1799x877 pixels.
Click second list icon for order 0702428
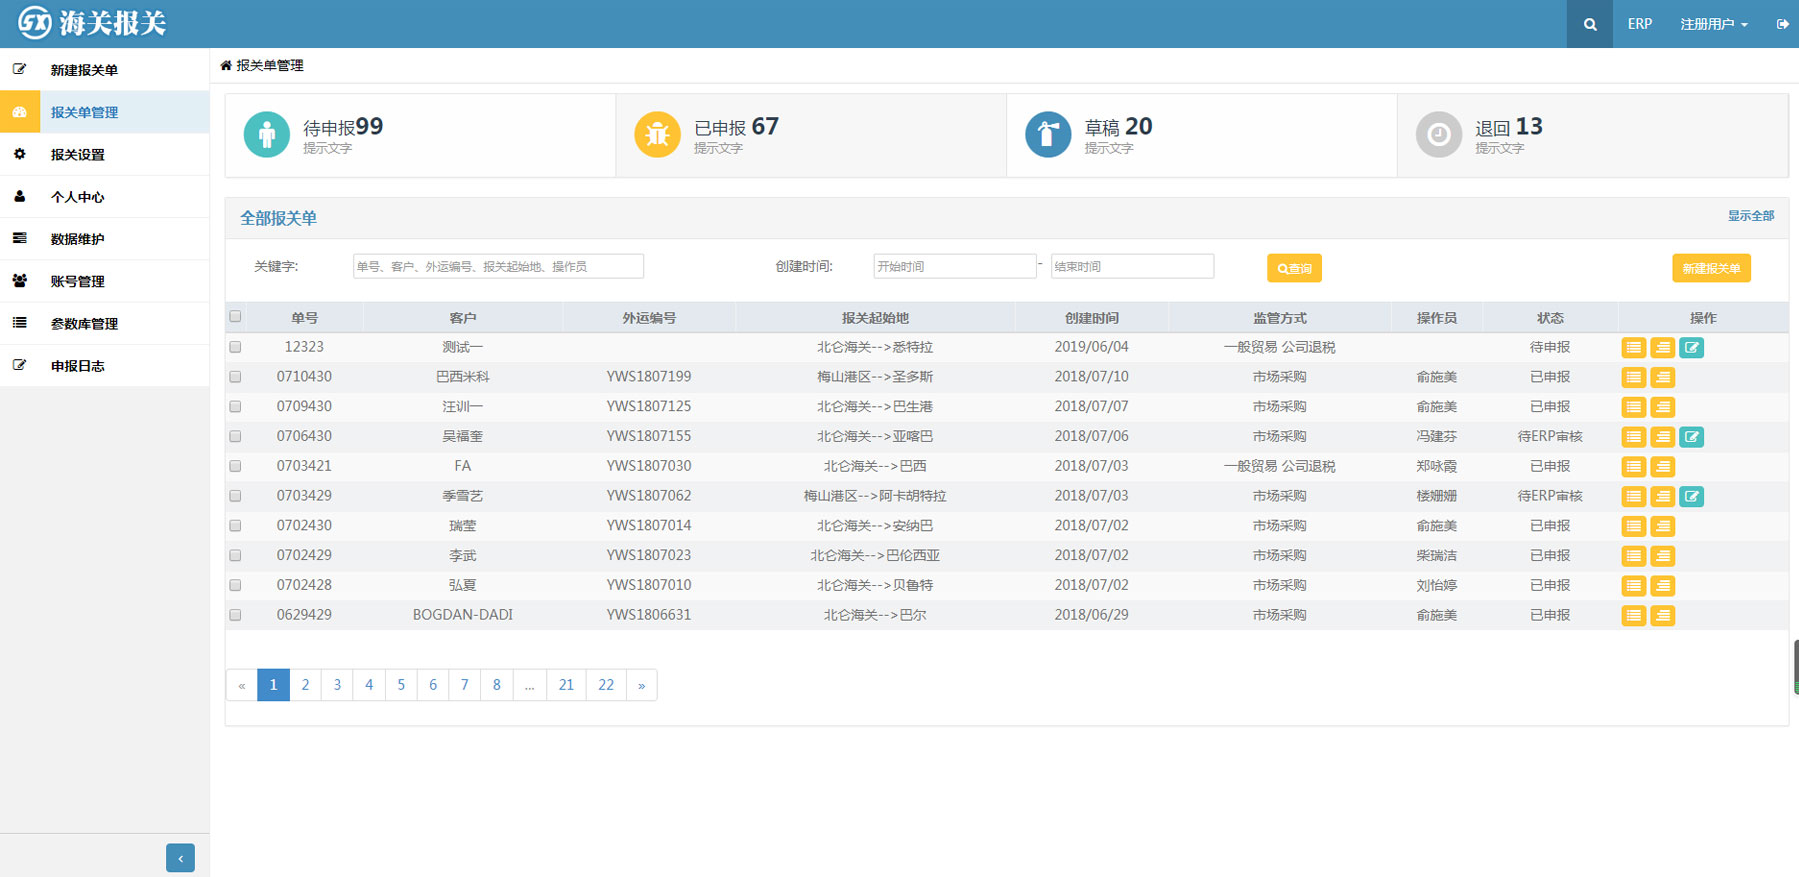(x=1662, y=586)
